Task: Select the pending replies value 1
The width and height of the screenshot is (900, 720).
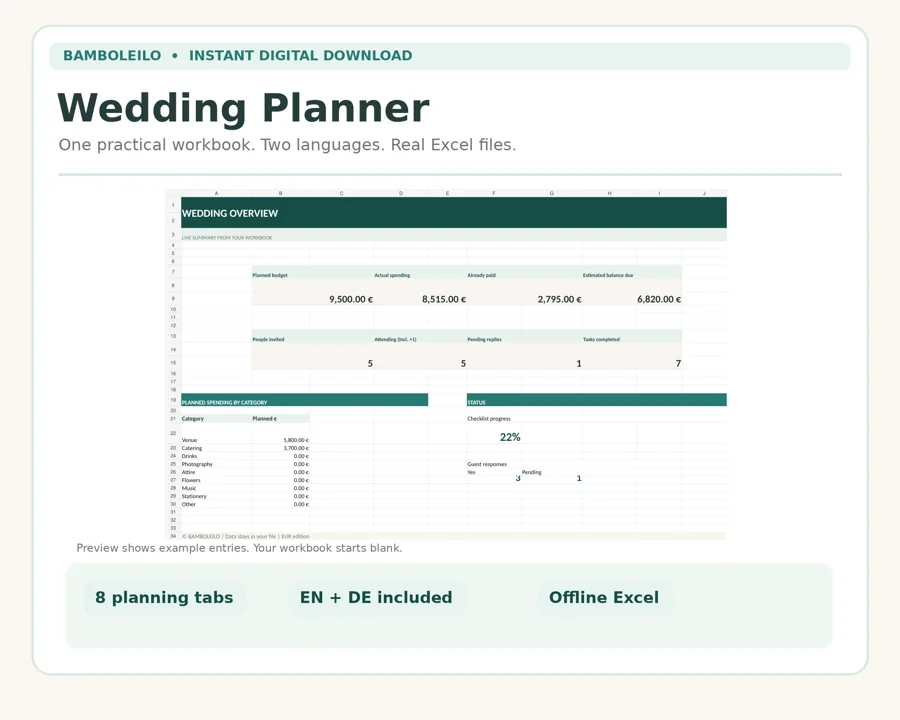Action: tap(579, 363)
